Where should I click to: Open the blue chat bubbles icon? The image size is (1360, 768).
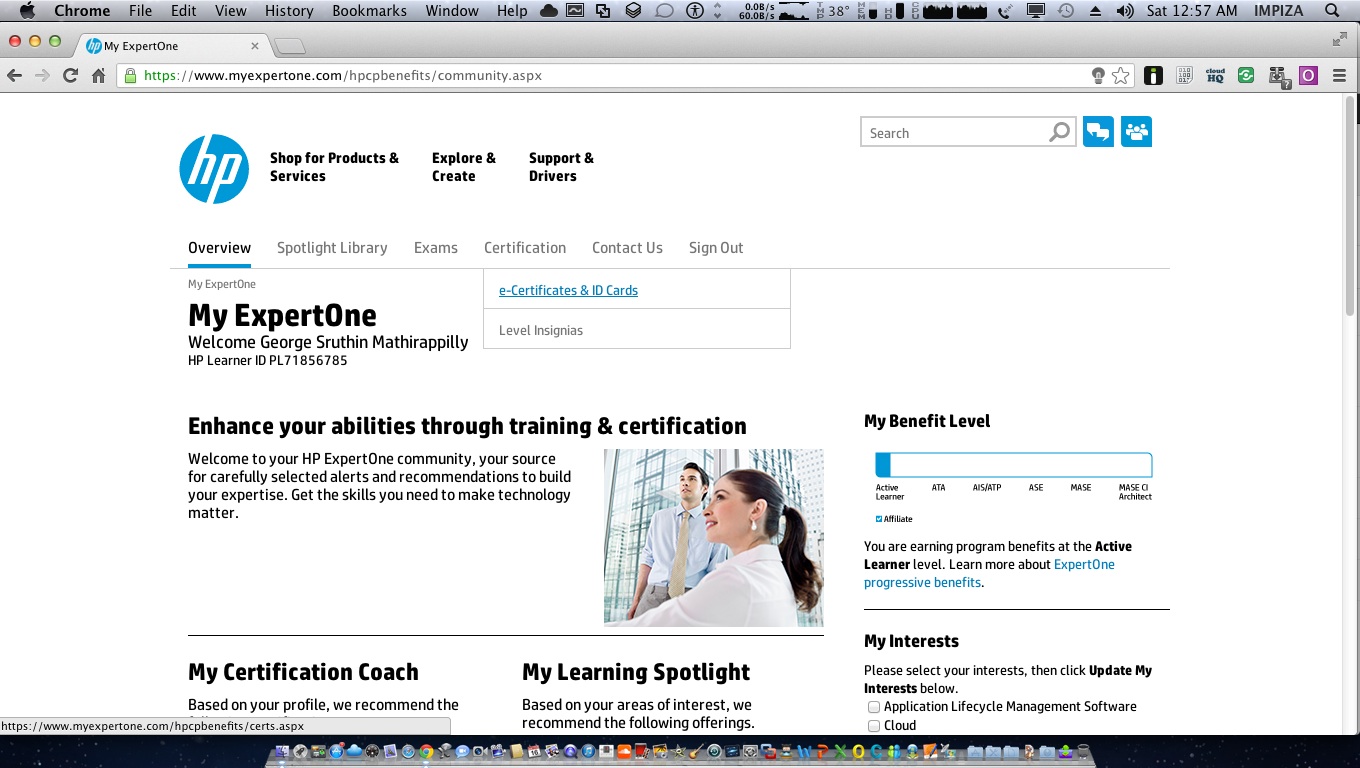1098,132
